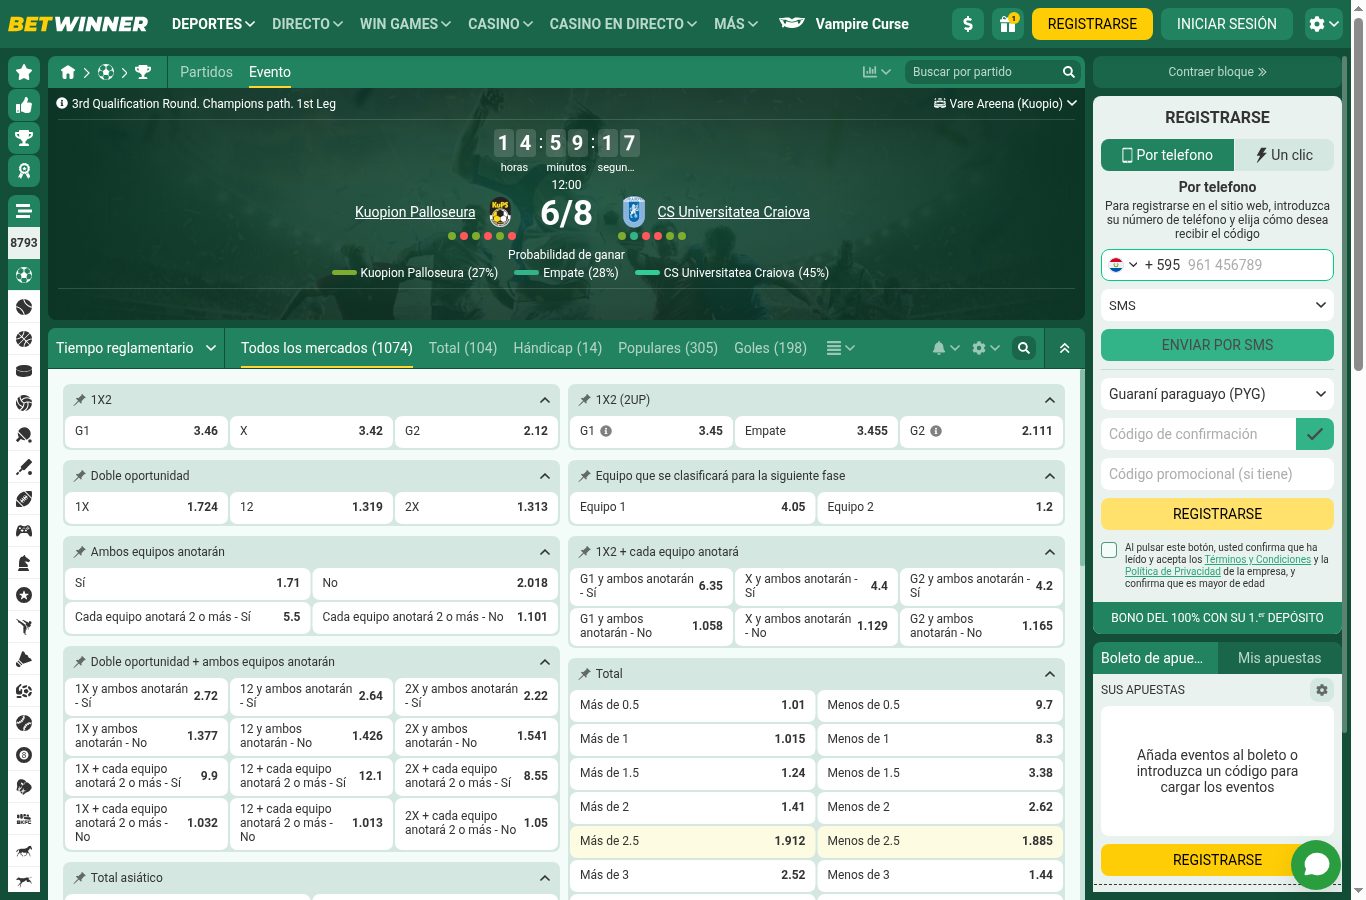Screen dimensions: 1366x900
Task: Open the CASINO EN DIRECTO menu
Action: 623,24
